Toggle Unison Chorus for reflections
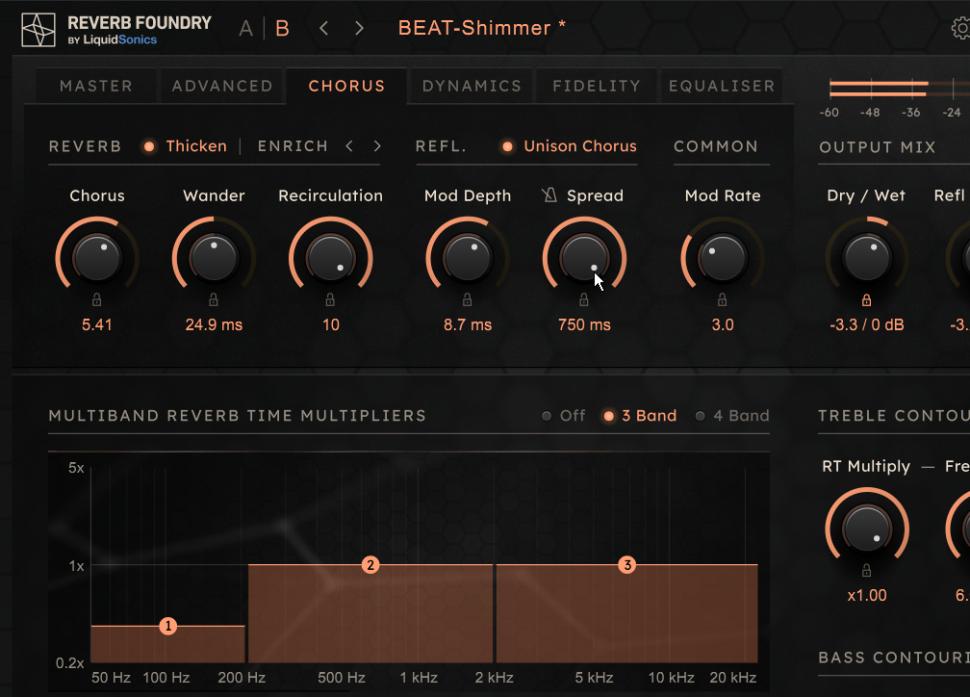This screenshot has width=970, height=697. click(x=569, y=146)
